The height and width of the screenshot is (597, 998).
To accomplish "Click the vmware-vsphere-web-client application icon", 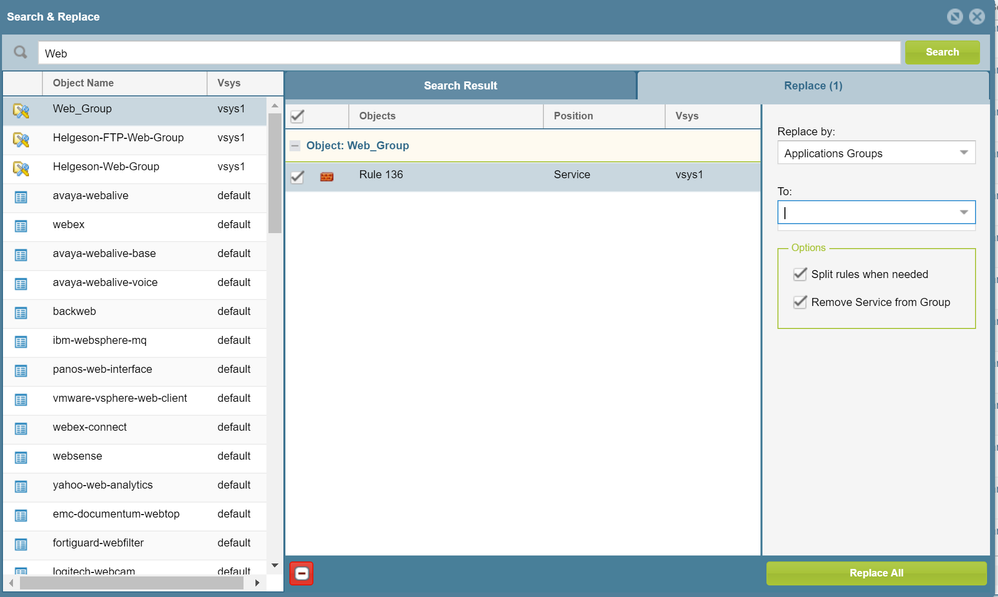I will (21, 400).
